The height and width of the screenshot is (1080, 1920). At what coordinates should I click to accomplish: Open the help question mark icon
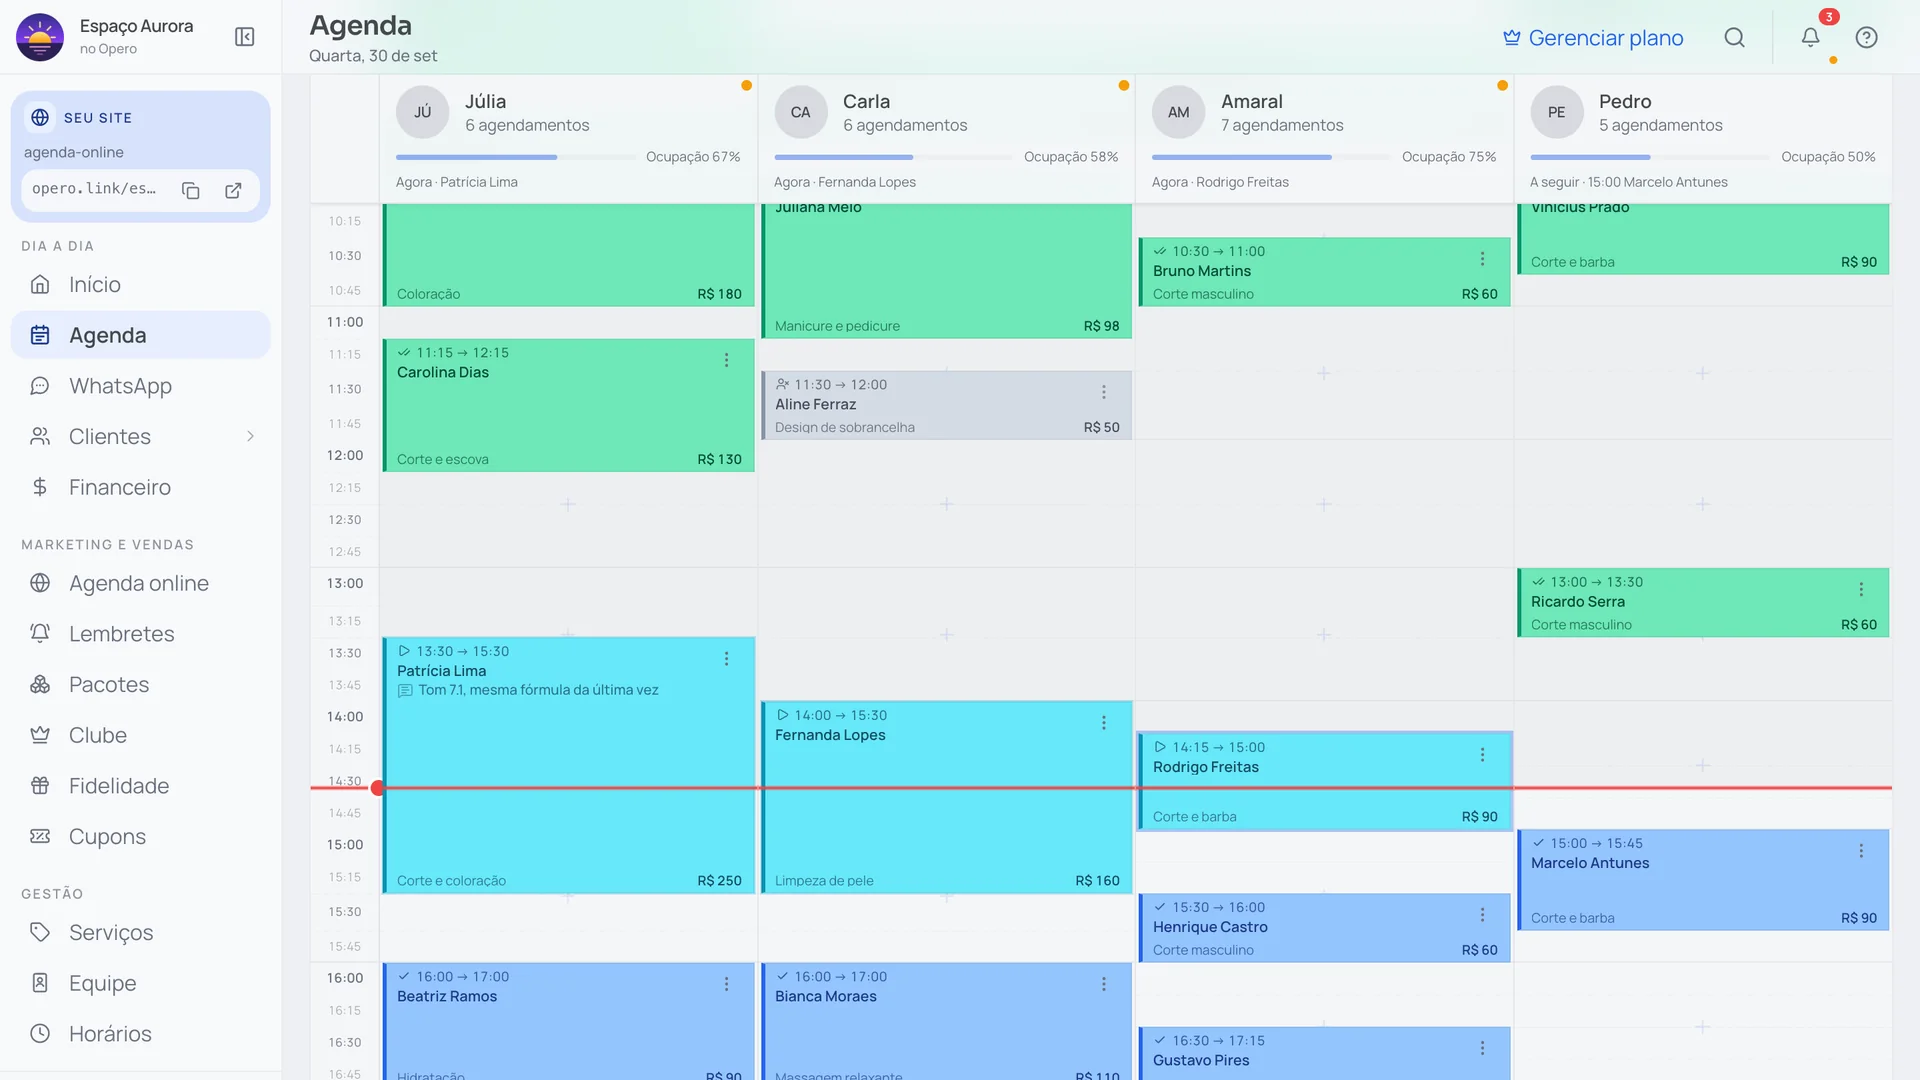point(1866,38)
